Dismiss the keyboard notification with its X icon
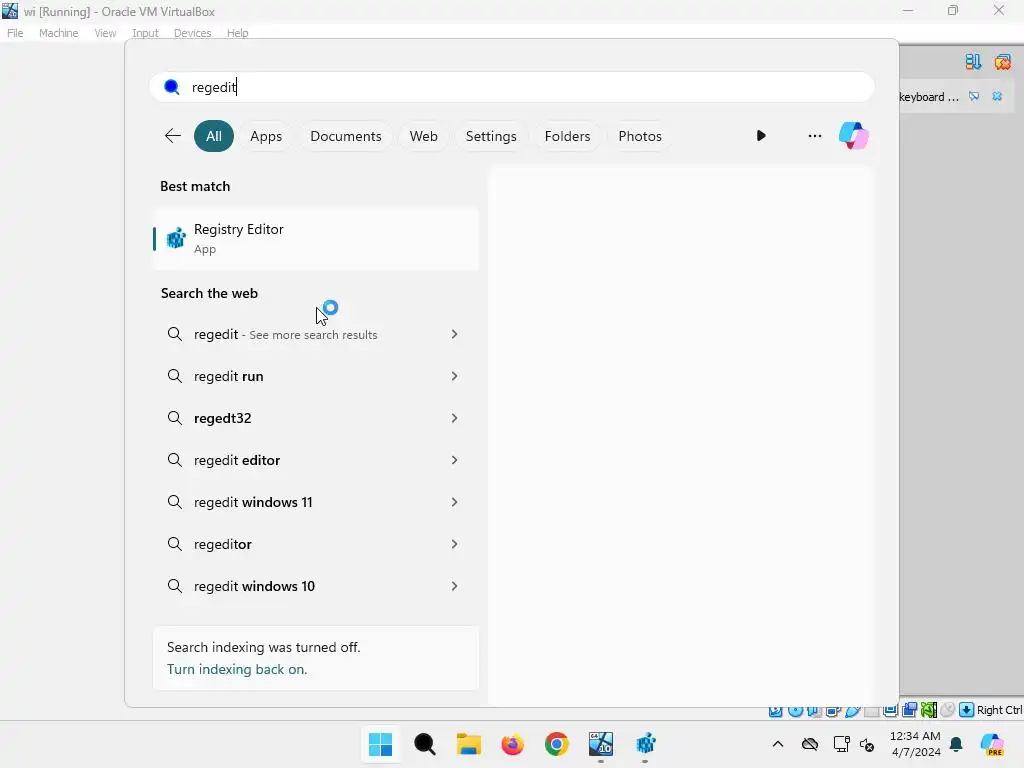Screen dimensions: 1024x768 point(997,97)
